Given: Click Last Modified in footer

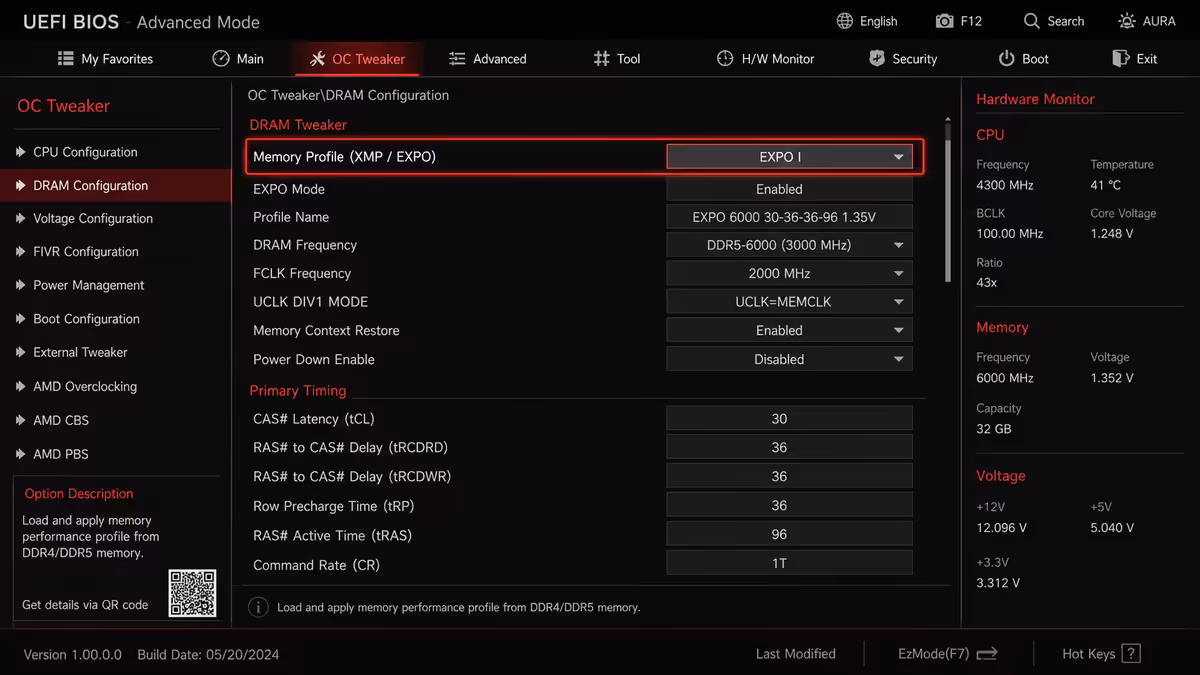Looking at the screenshot, I should pos(796,654).
